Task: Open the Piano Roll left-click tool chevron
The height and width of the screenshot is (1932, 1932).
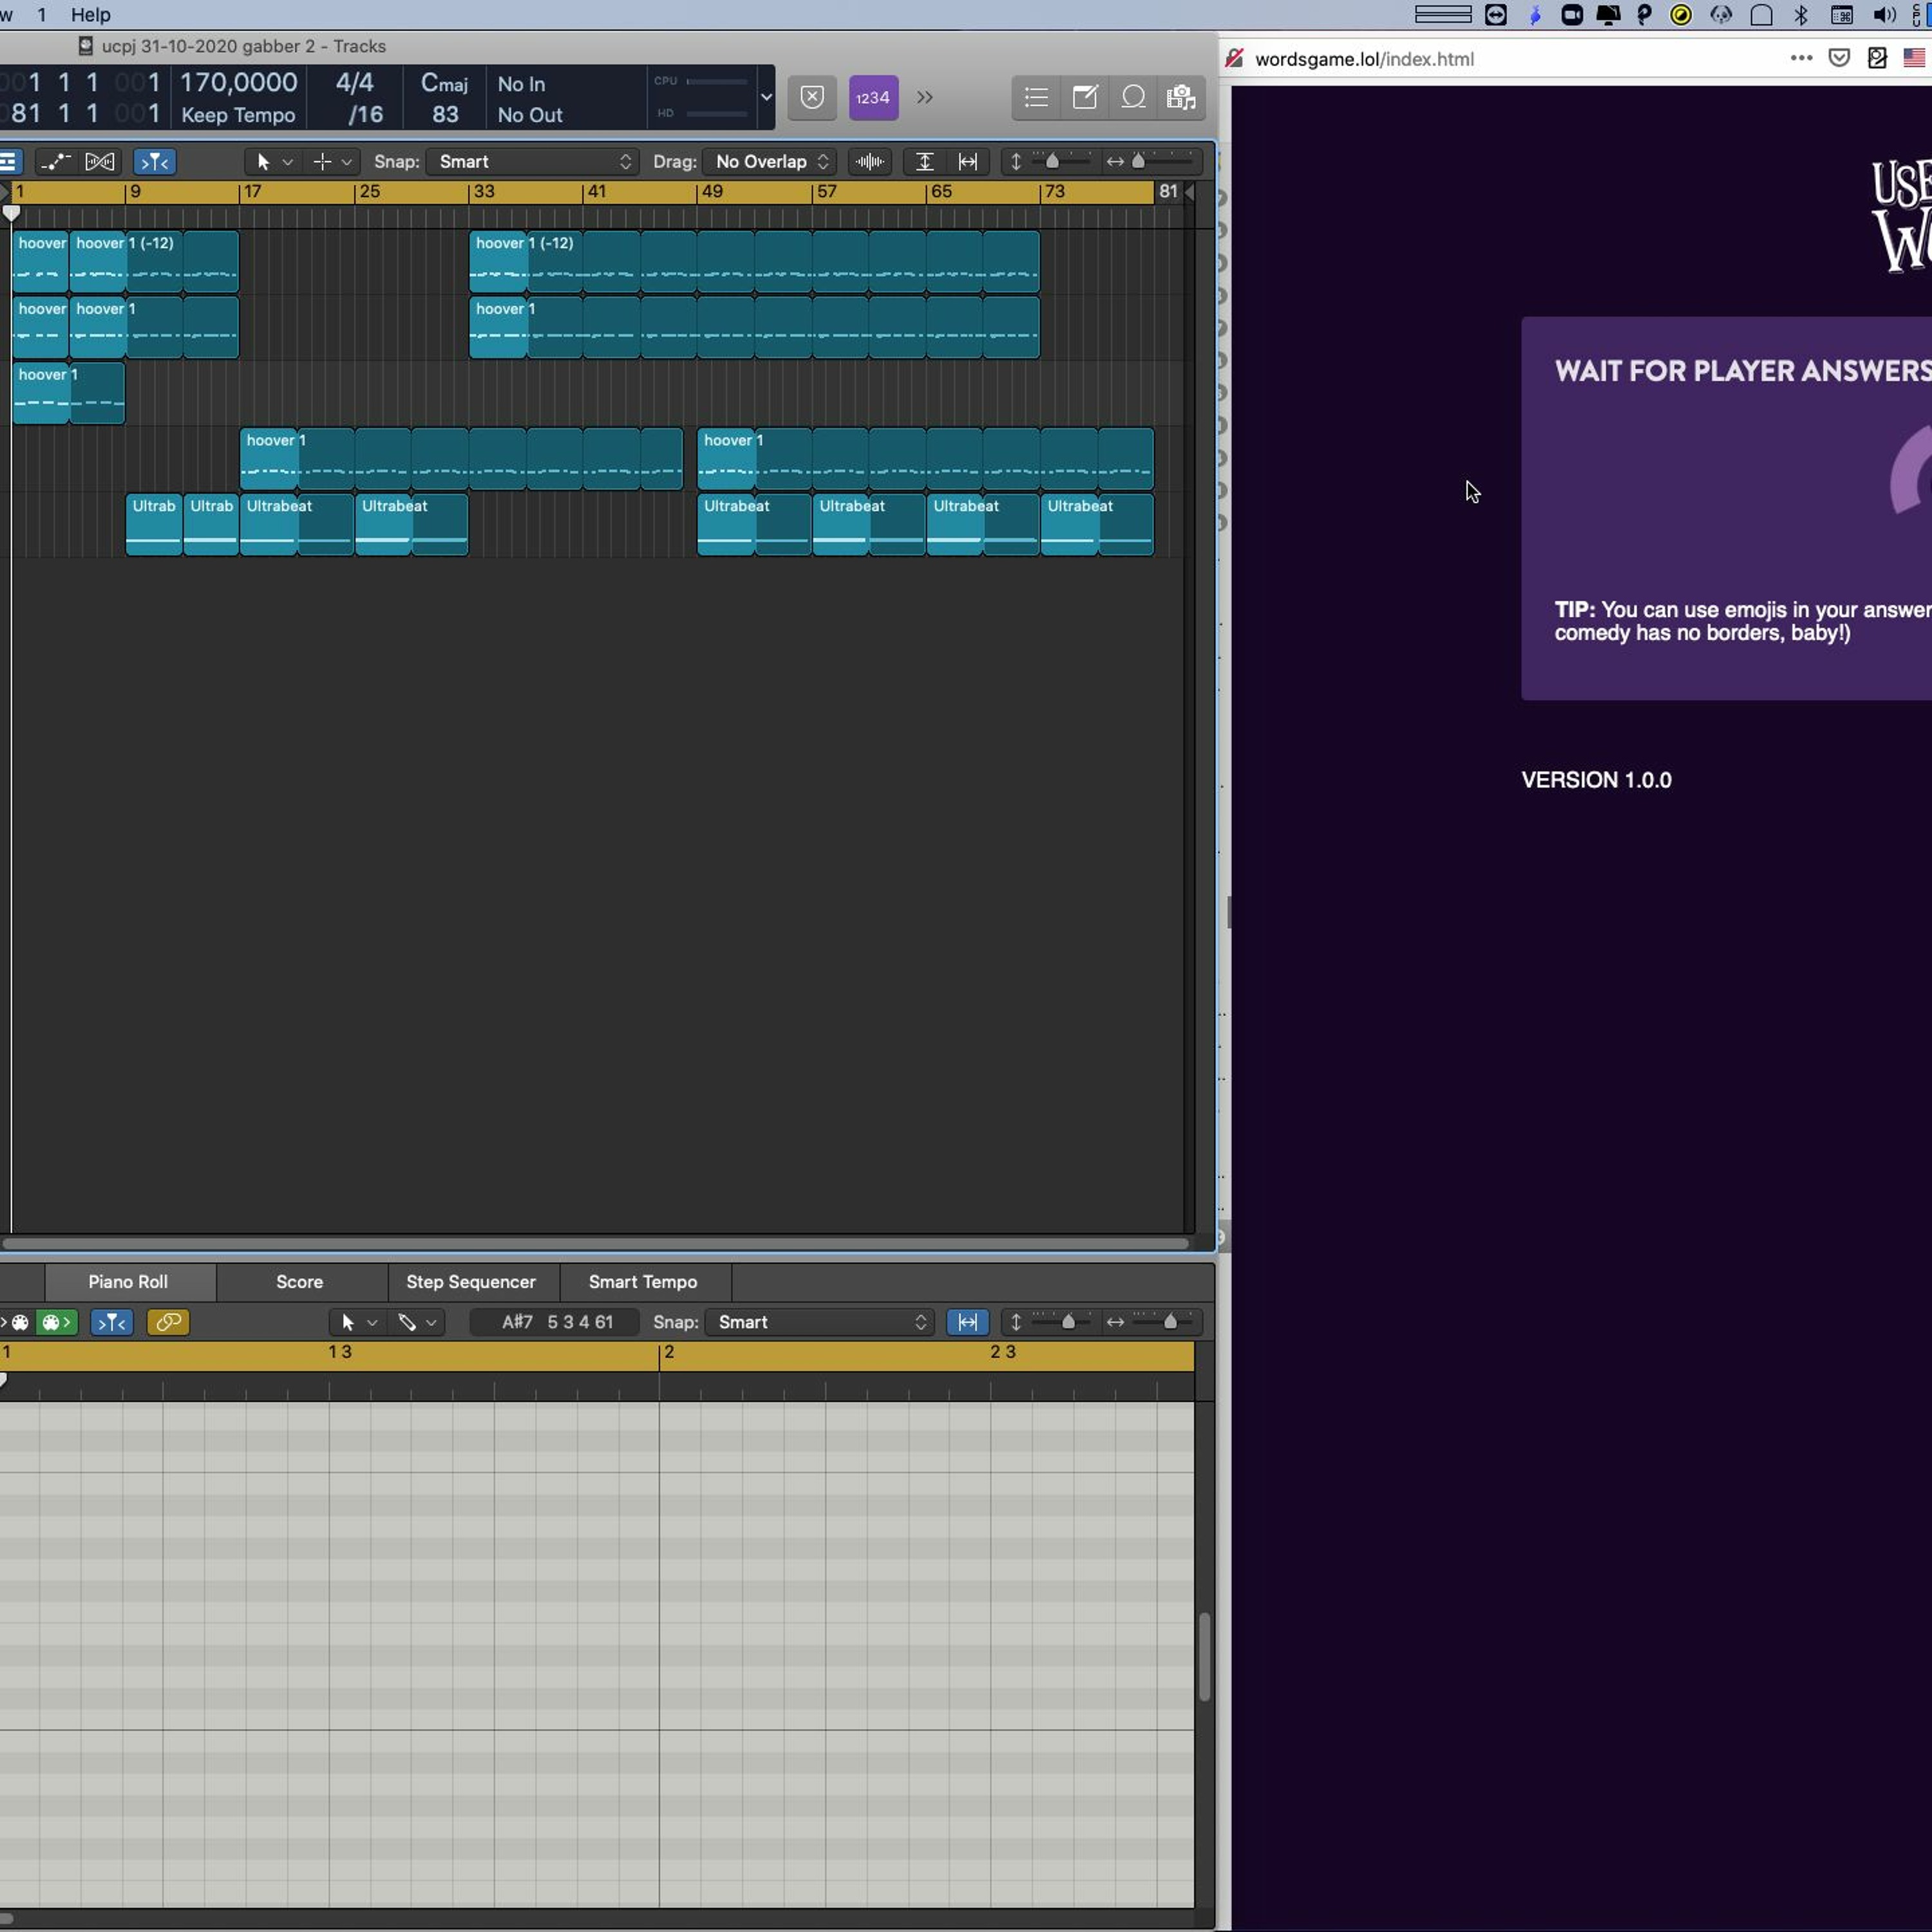Action: click(372, 1323)
